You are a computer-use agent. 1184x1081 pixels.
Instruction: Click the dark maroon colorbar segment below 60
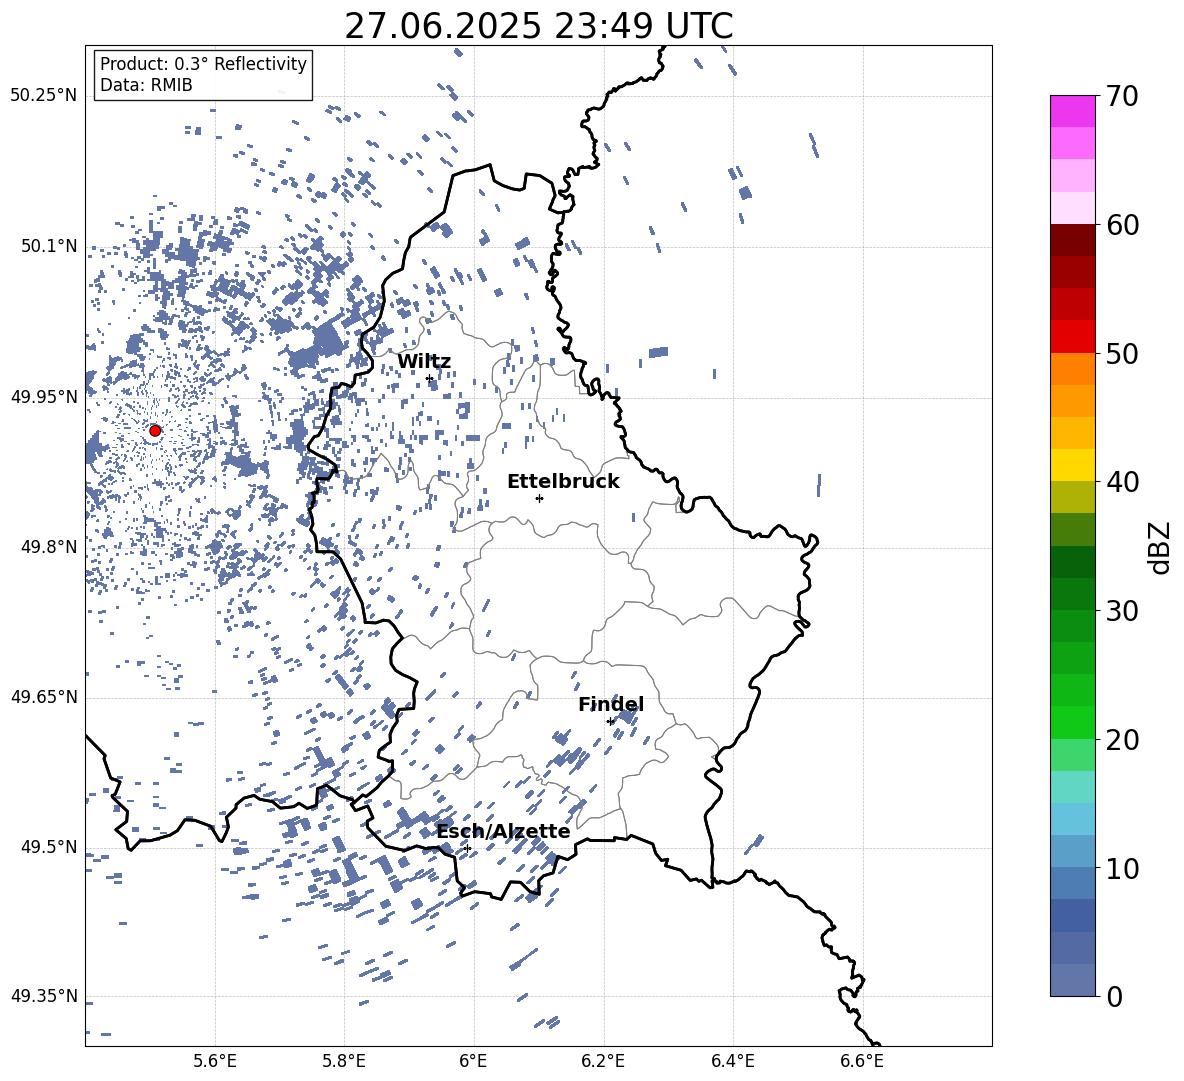(x=1072, y=240)
